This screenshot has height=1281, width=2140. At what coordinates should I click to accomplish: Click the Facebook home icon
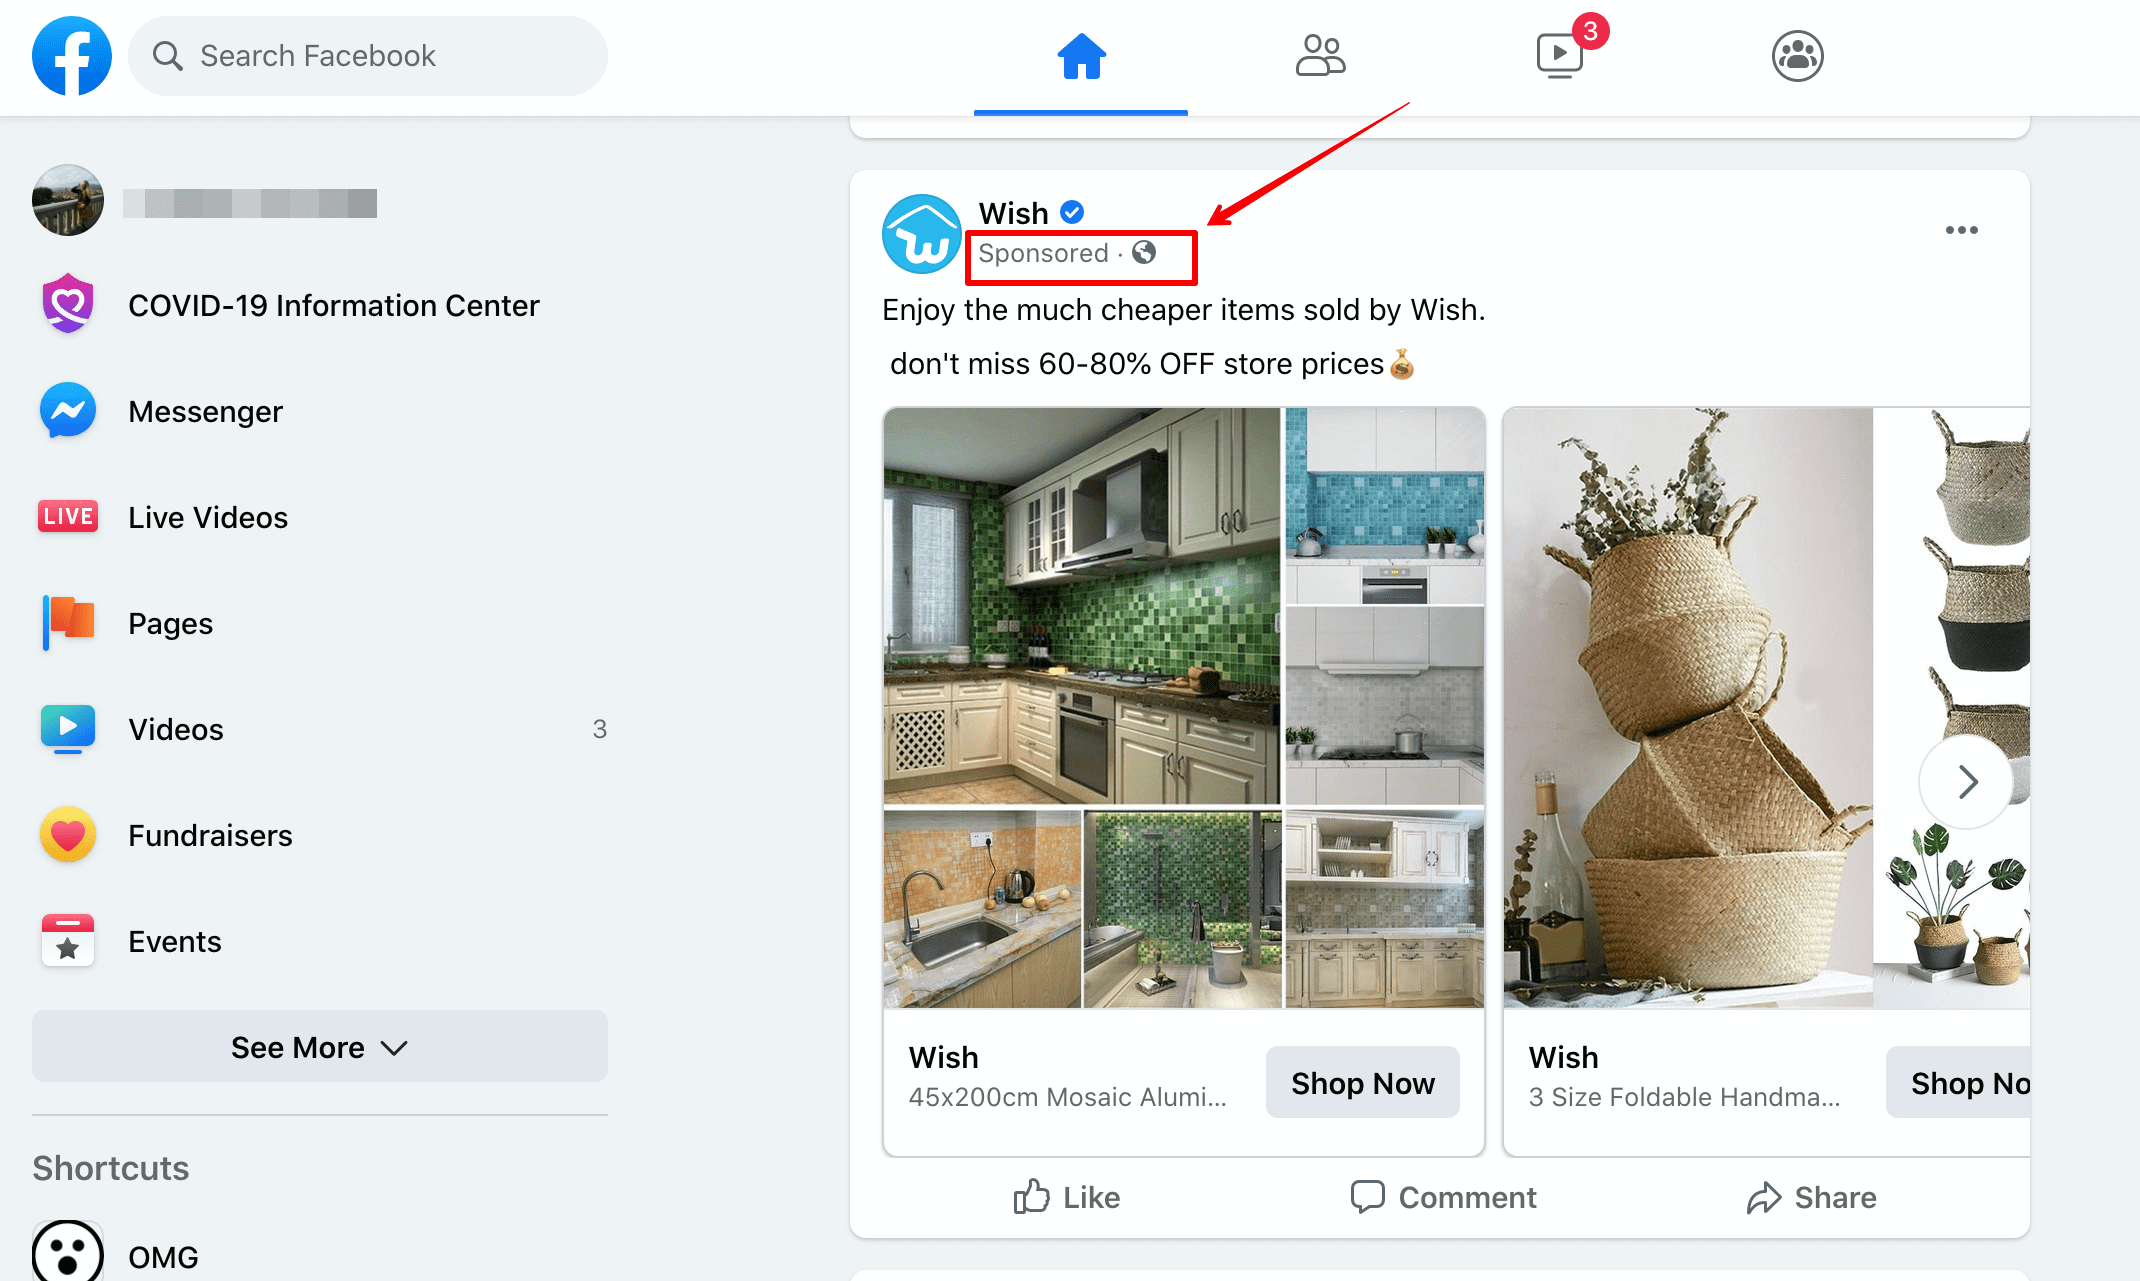[1081, 56]
